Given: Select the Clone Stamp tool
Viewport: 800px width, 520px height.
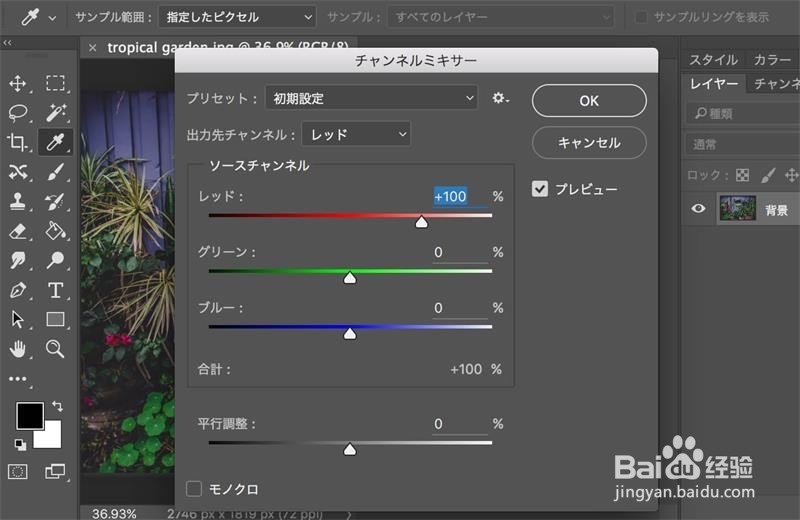Looking at the screenshot, I should (x=18, y=202).
